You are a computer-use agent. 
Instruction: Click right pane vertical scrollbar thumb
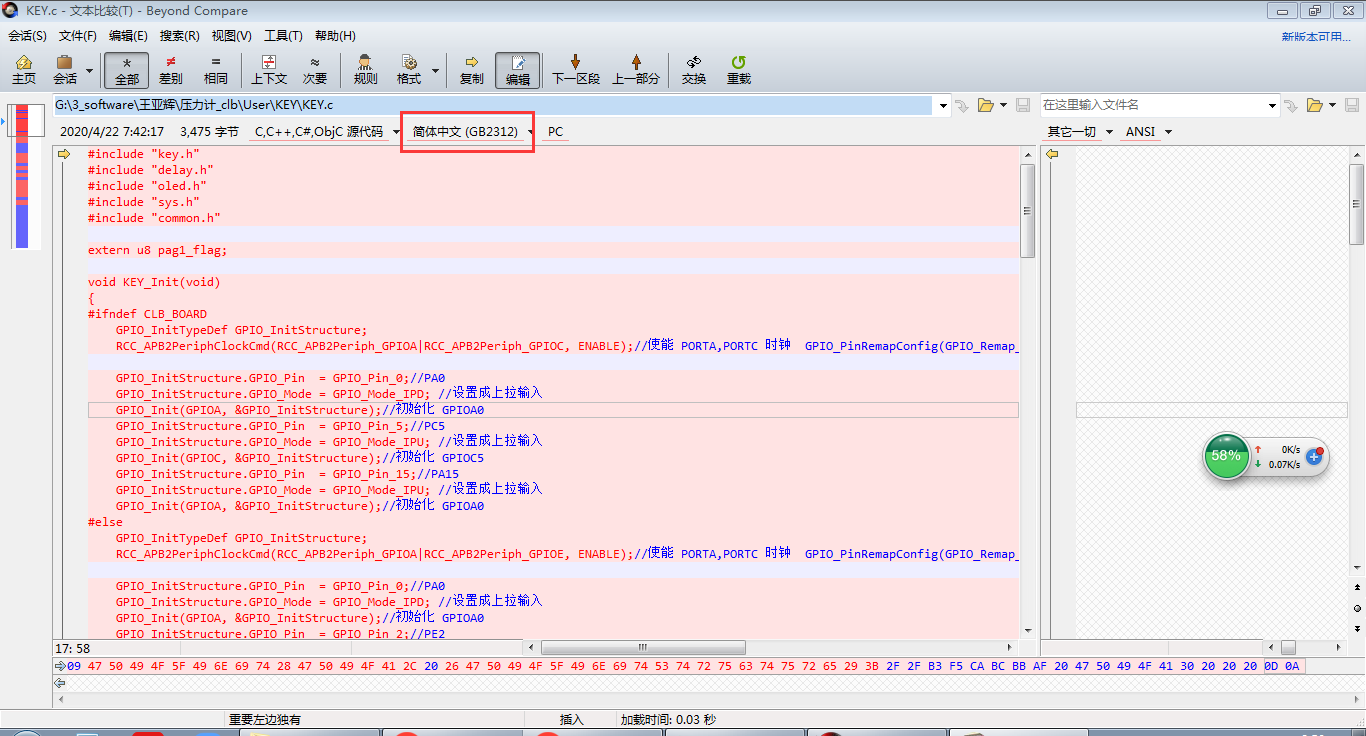(x=1356, y=204)
